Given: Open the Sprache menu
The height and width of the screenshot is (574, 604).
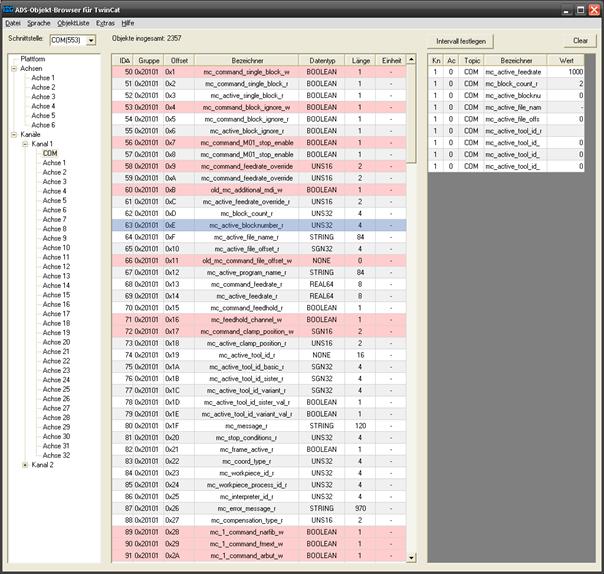Looking at the screenshot, I should (x=39, y=23).
